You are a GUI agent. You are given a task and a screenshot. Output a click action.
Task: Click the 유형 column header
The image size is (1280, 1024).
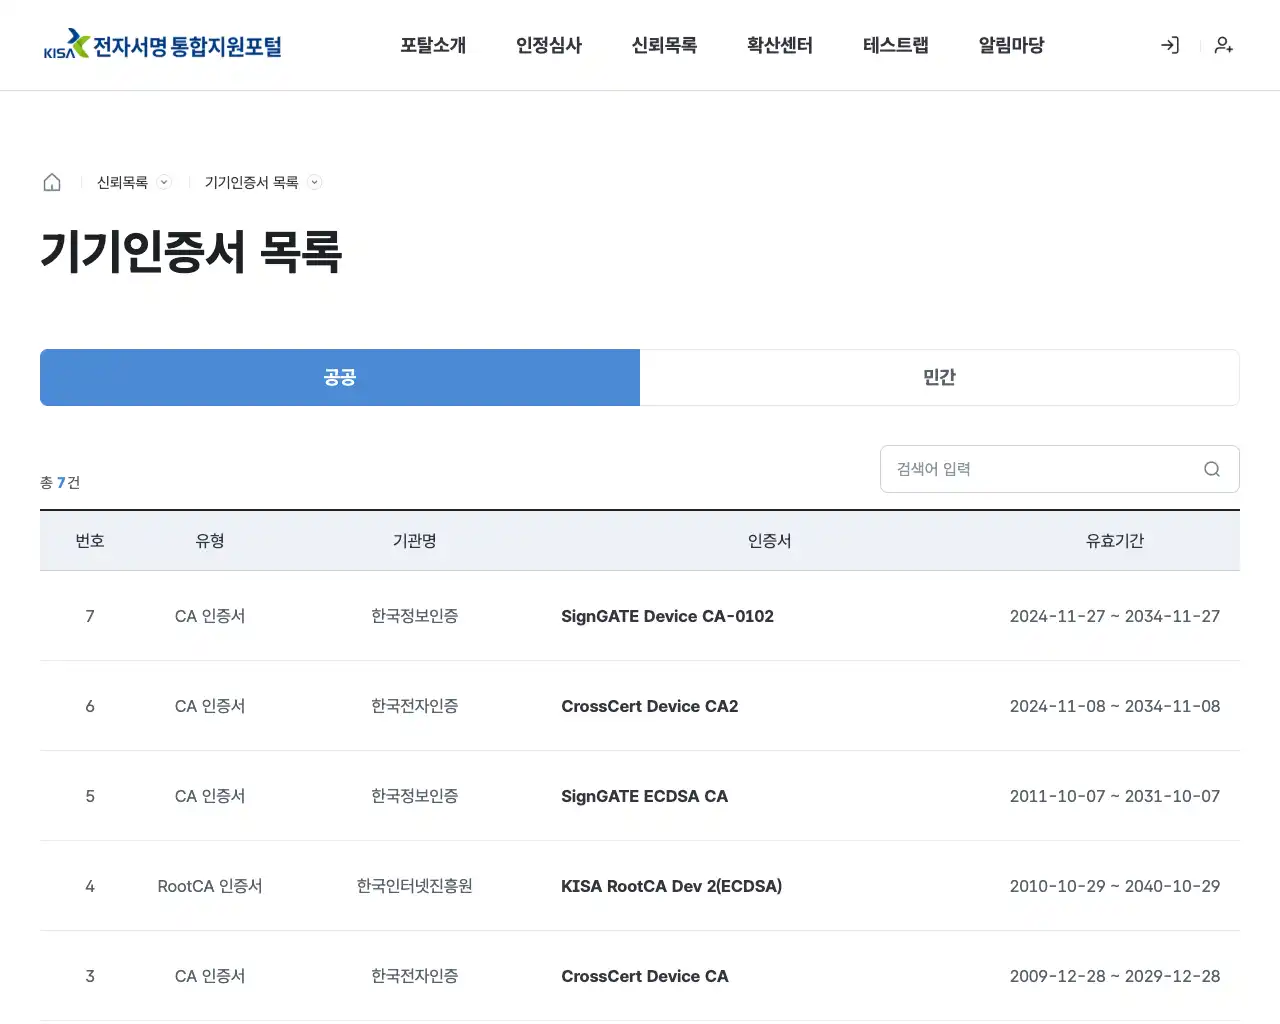(210, 541)
